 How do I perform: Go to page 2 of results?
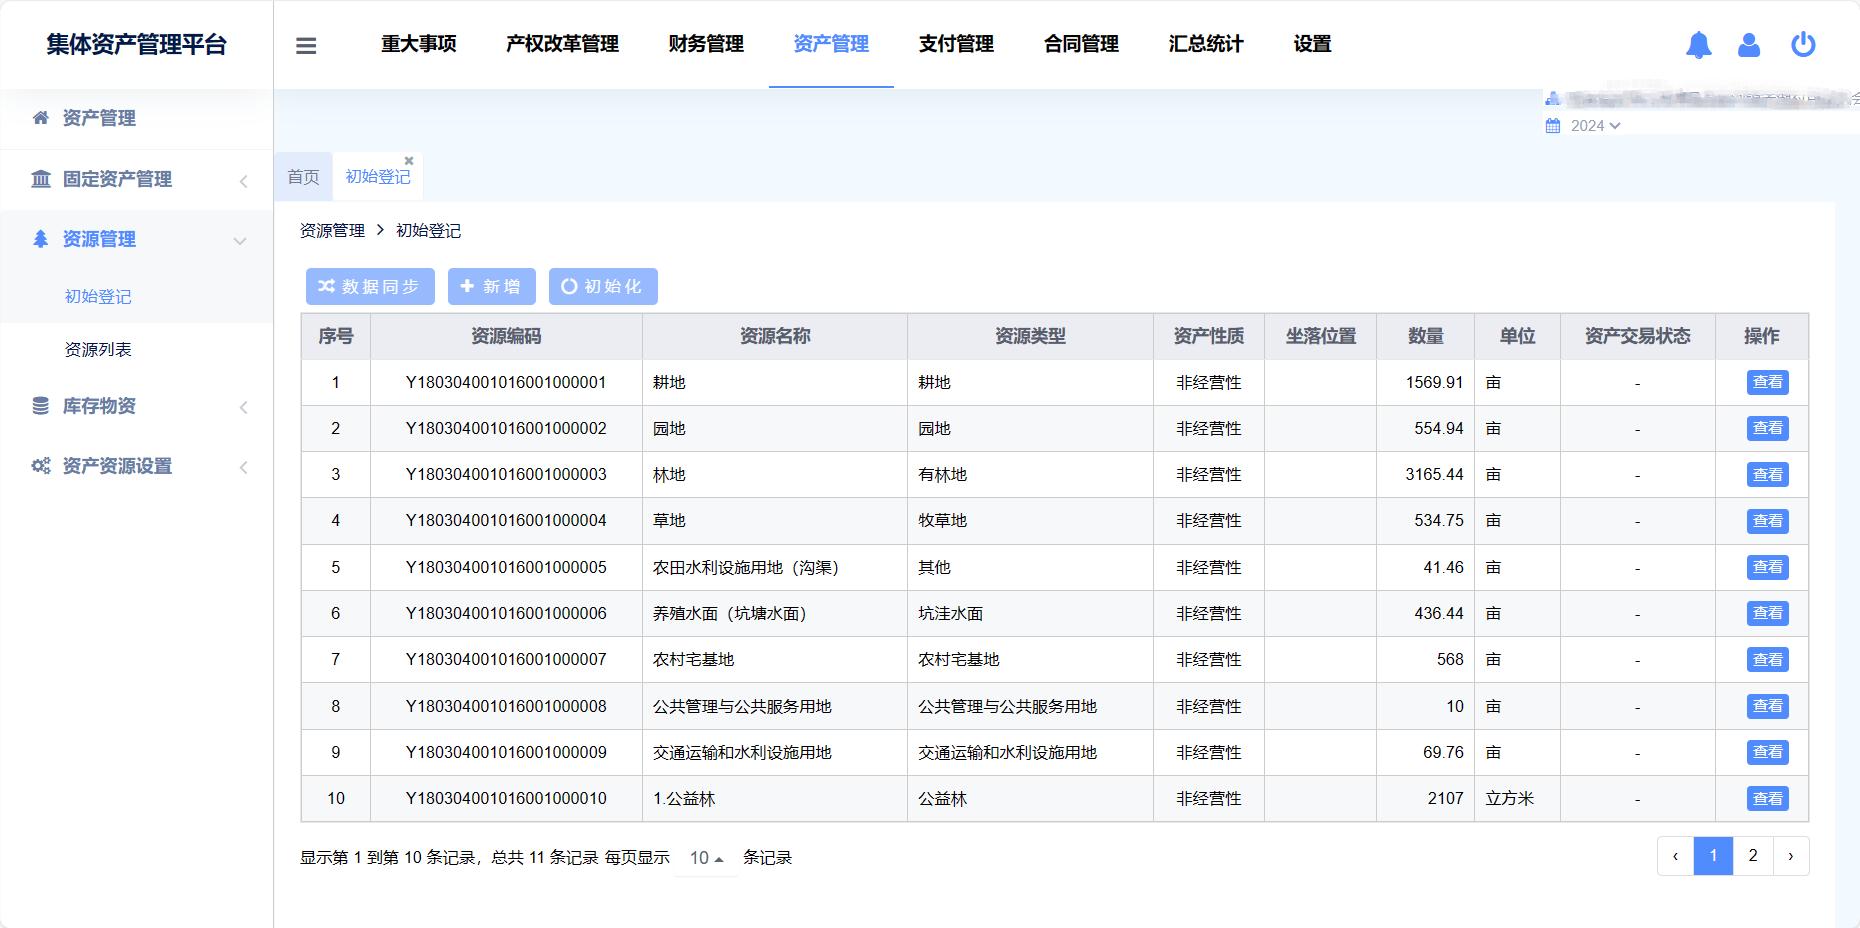(1752, 856)
